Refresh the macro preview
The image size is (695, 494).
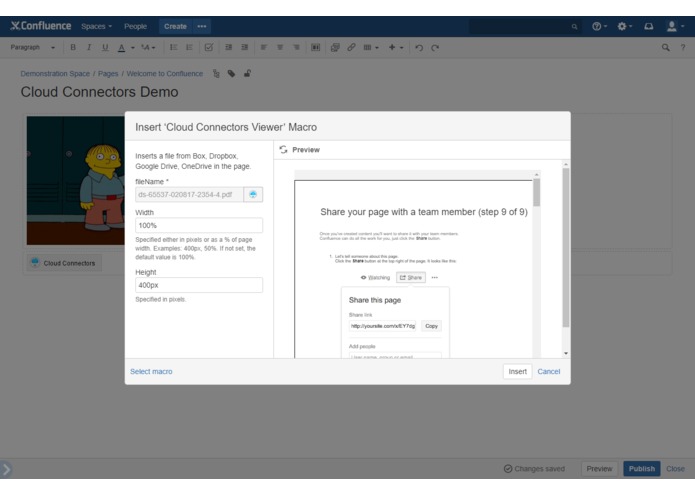pyautogui.click(x=283, y=150)
